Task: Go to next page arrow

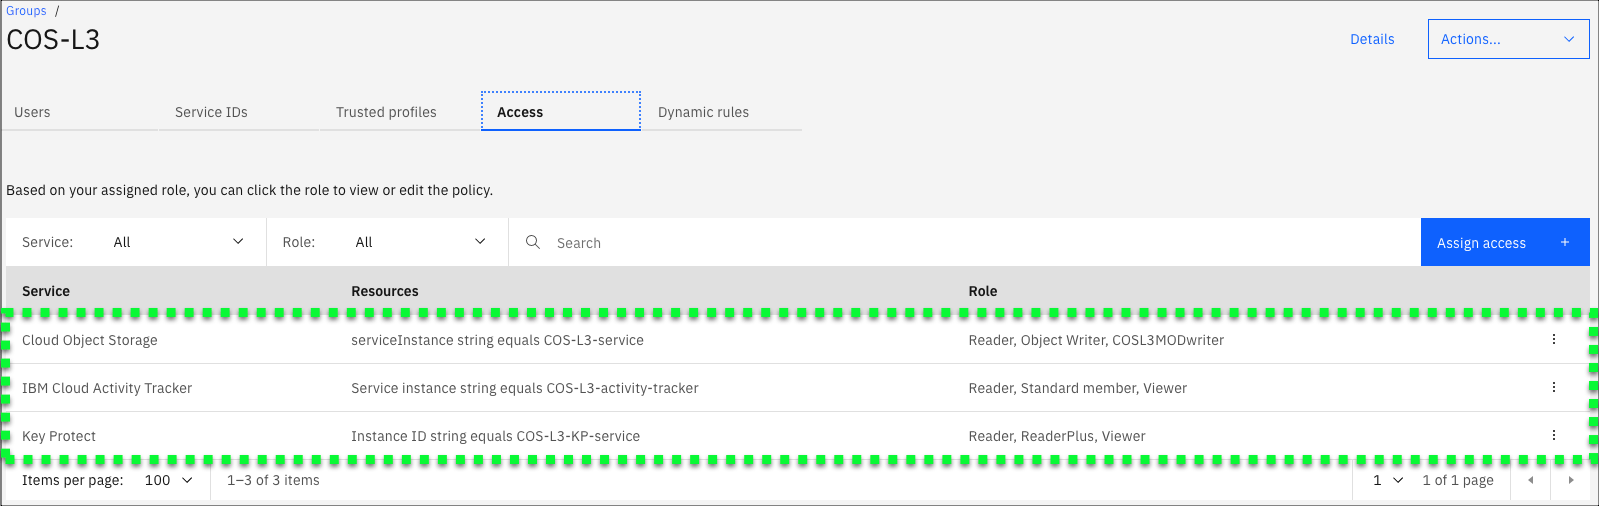Action: tap(1571, 480)
